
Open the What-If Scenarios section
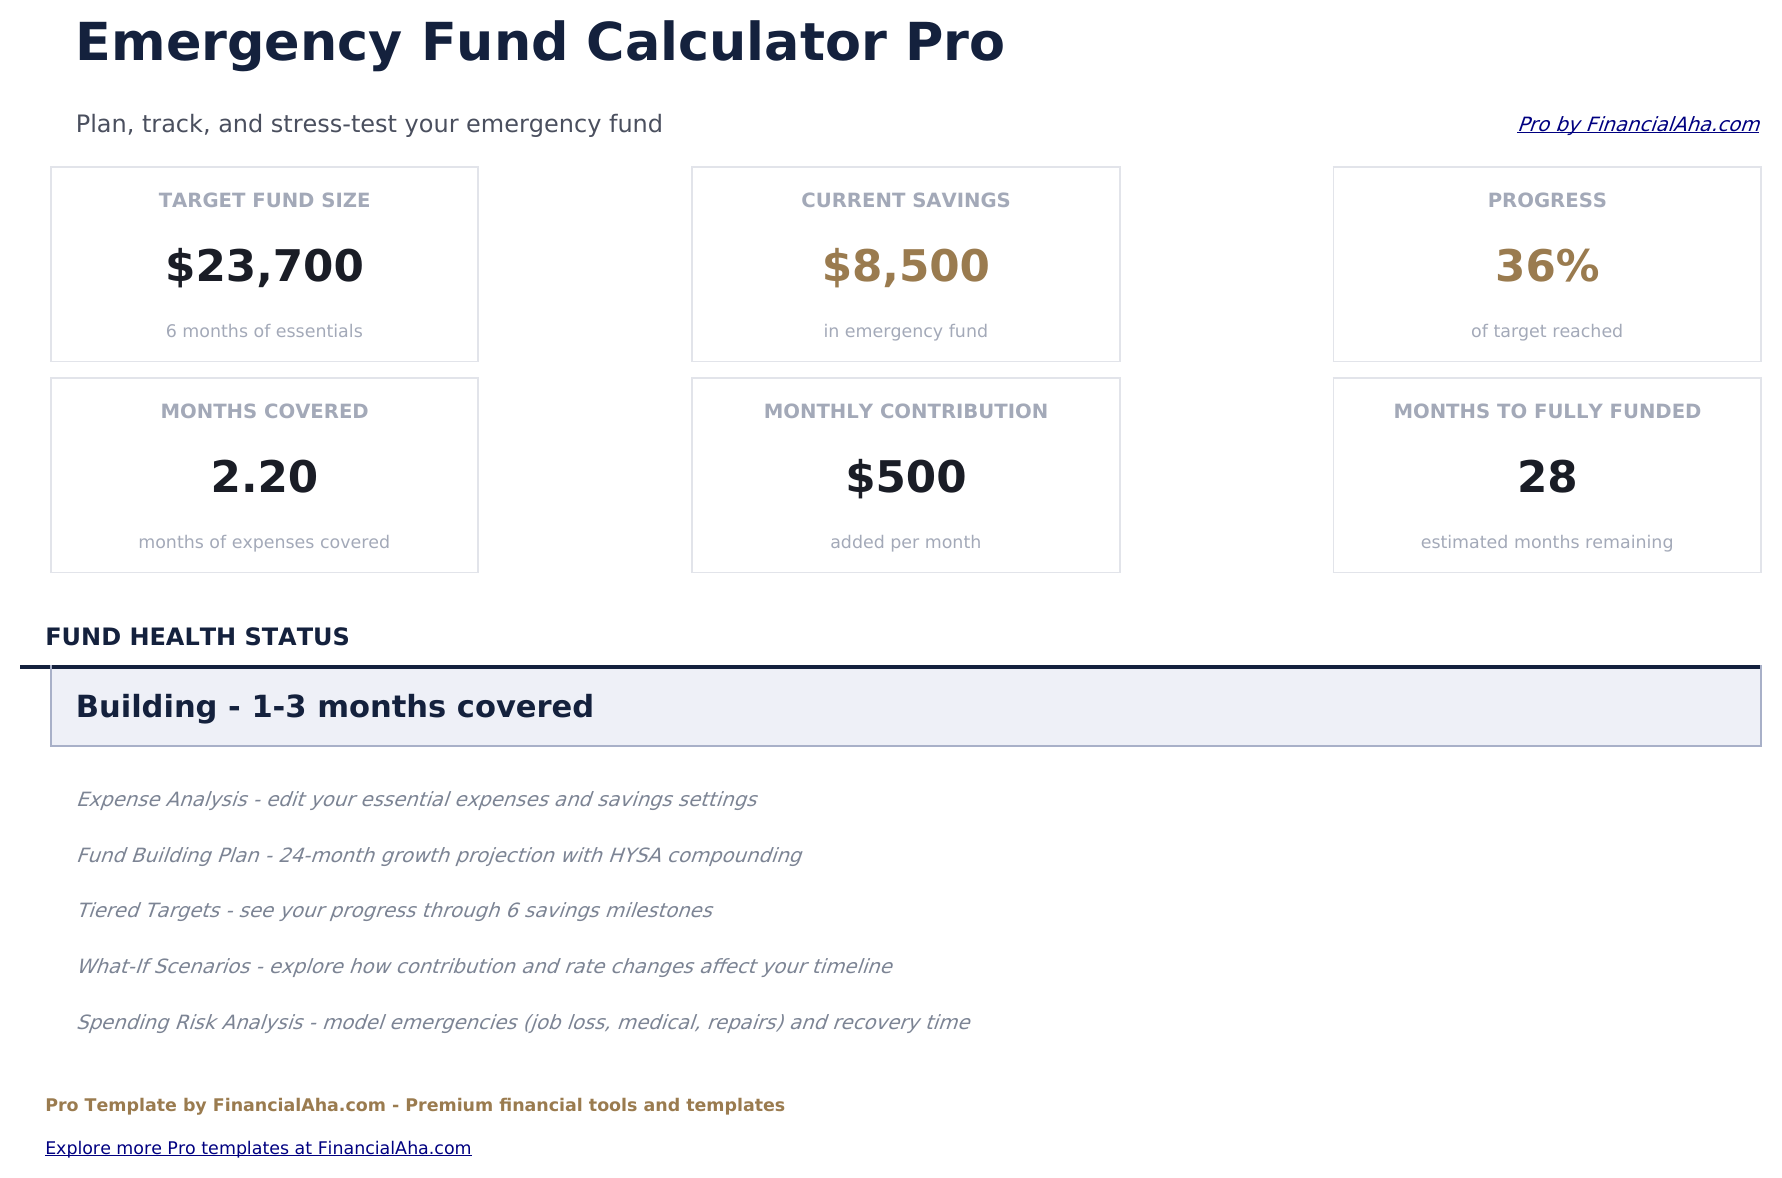pos(485,966)
